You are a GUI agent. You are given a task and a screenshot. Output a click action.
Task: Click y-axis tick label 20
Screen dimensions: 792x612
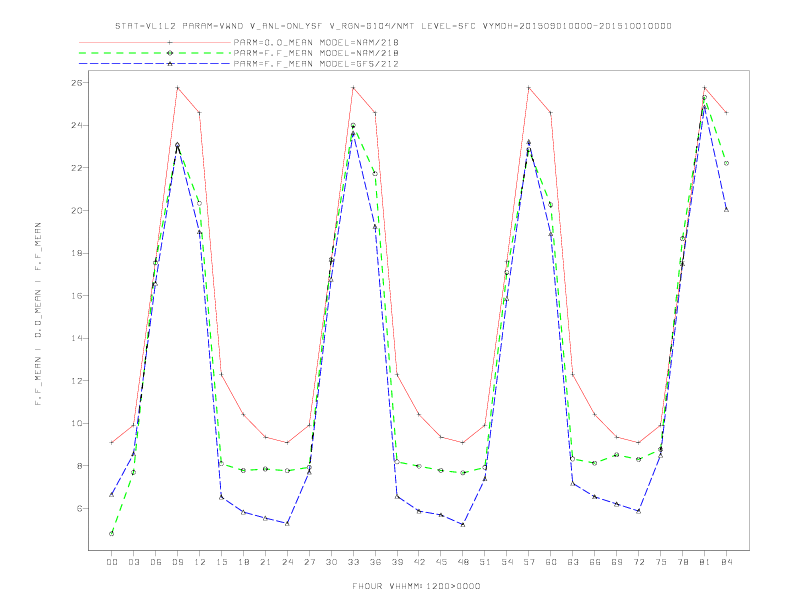77,210
